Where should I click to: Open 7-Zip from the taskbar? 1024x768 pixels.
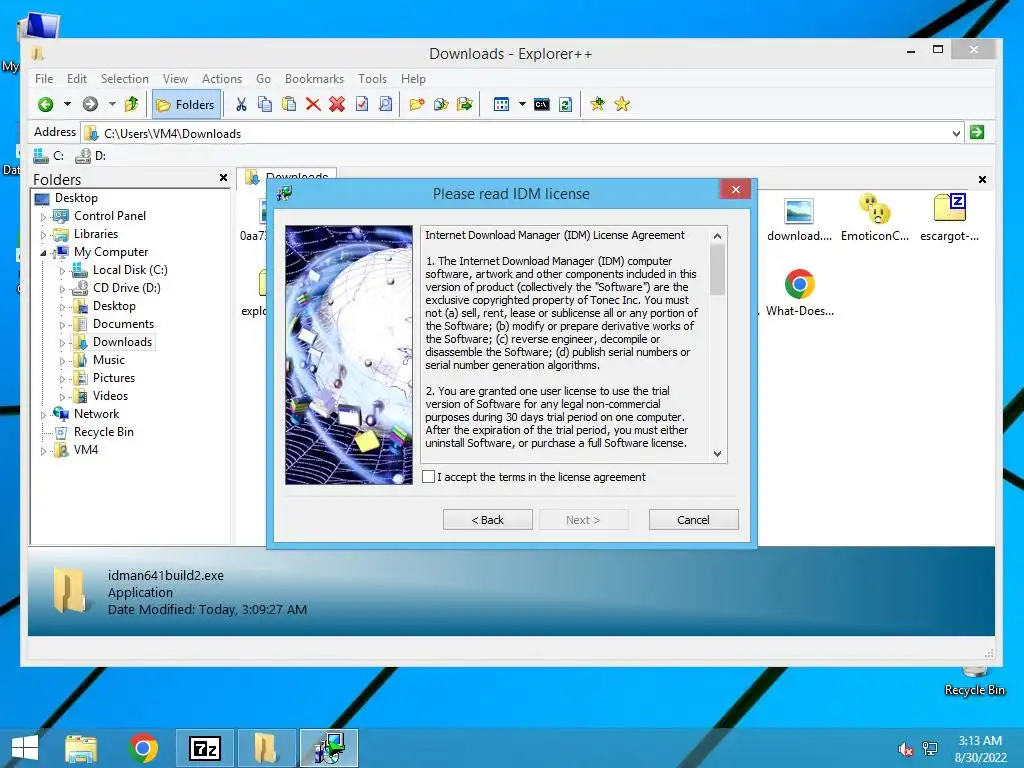pos(204,748)
